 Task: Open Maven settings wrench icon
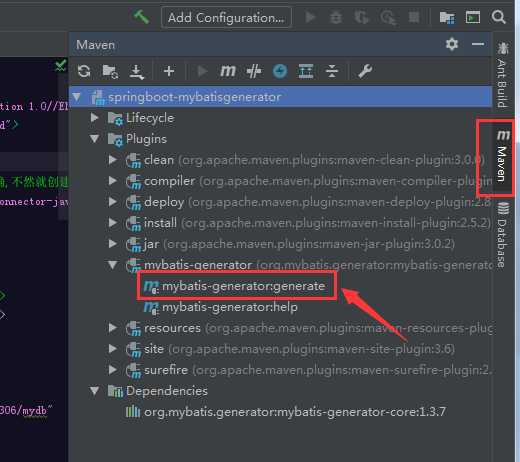coord(365,71)
